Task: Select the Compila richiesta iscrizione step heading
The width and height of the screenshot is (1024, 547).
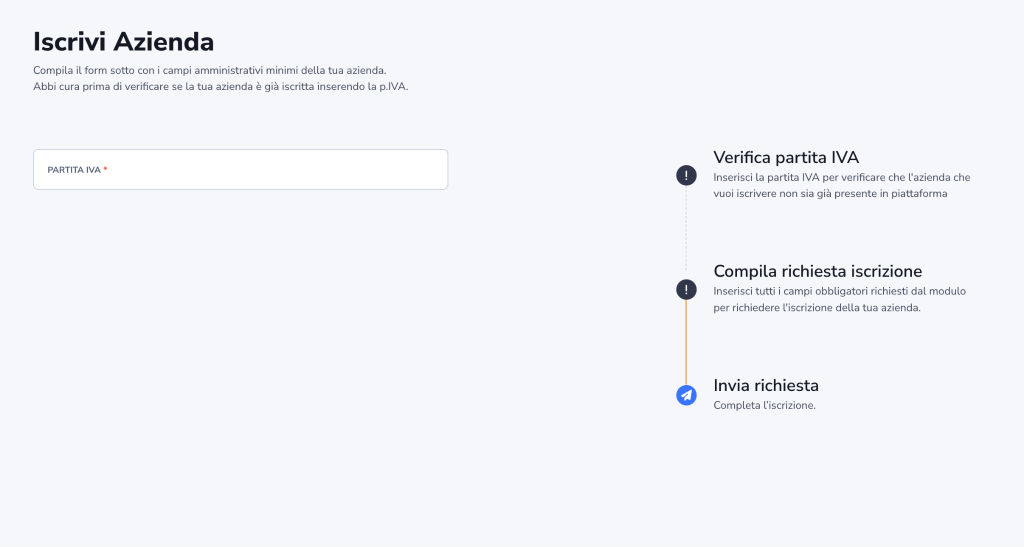Action: point(817,271)
